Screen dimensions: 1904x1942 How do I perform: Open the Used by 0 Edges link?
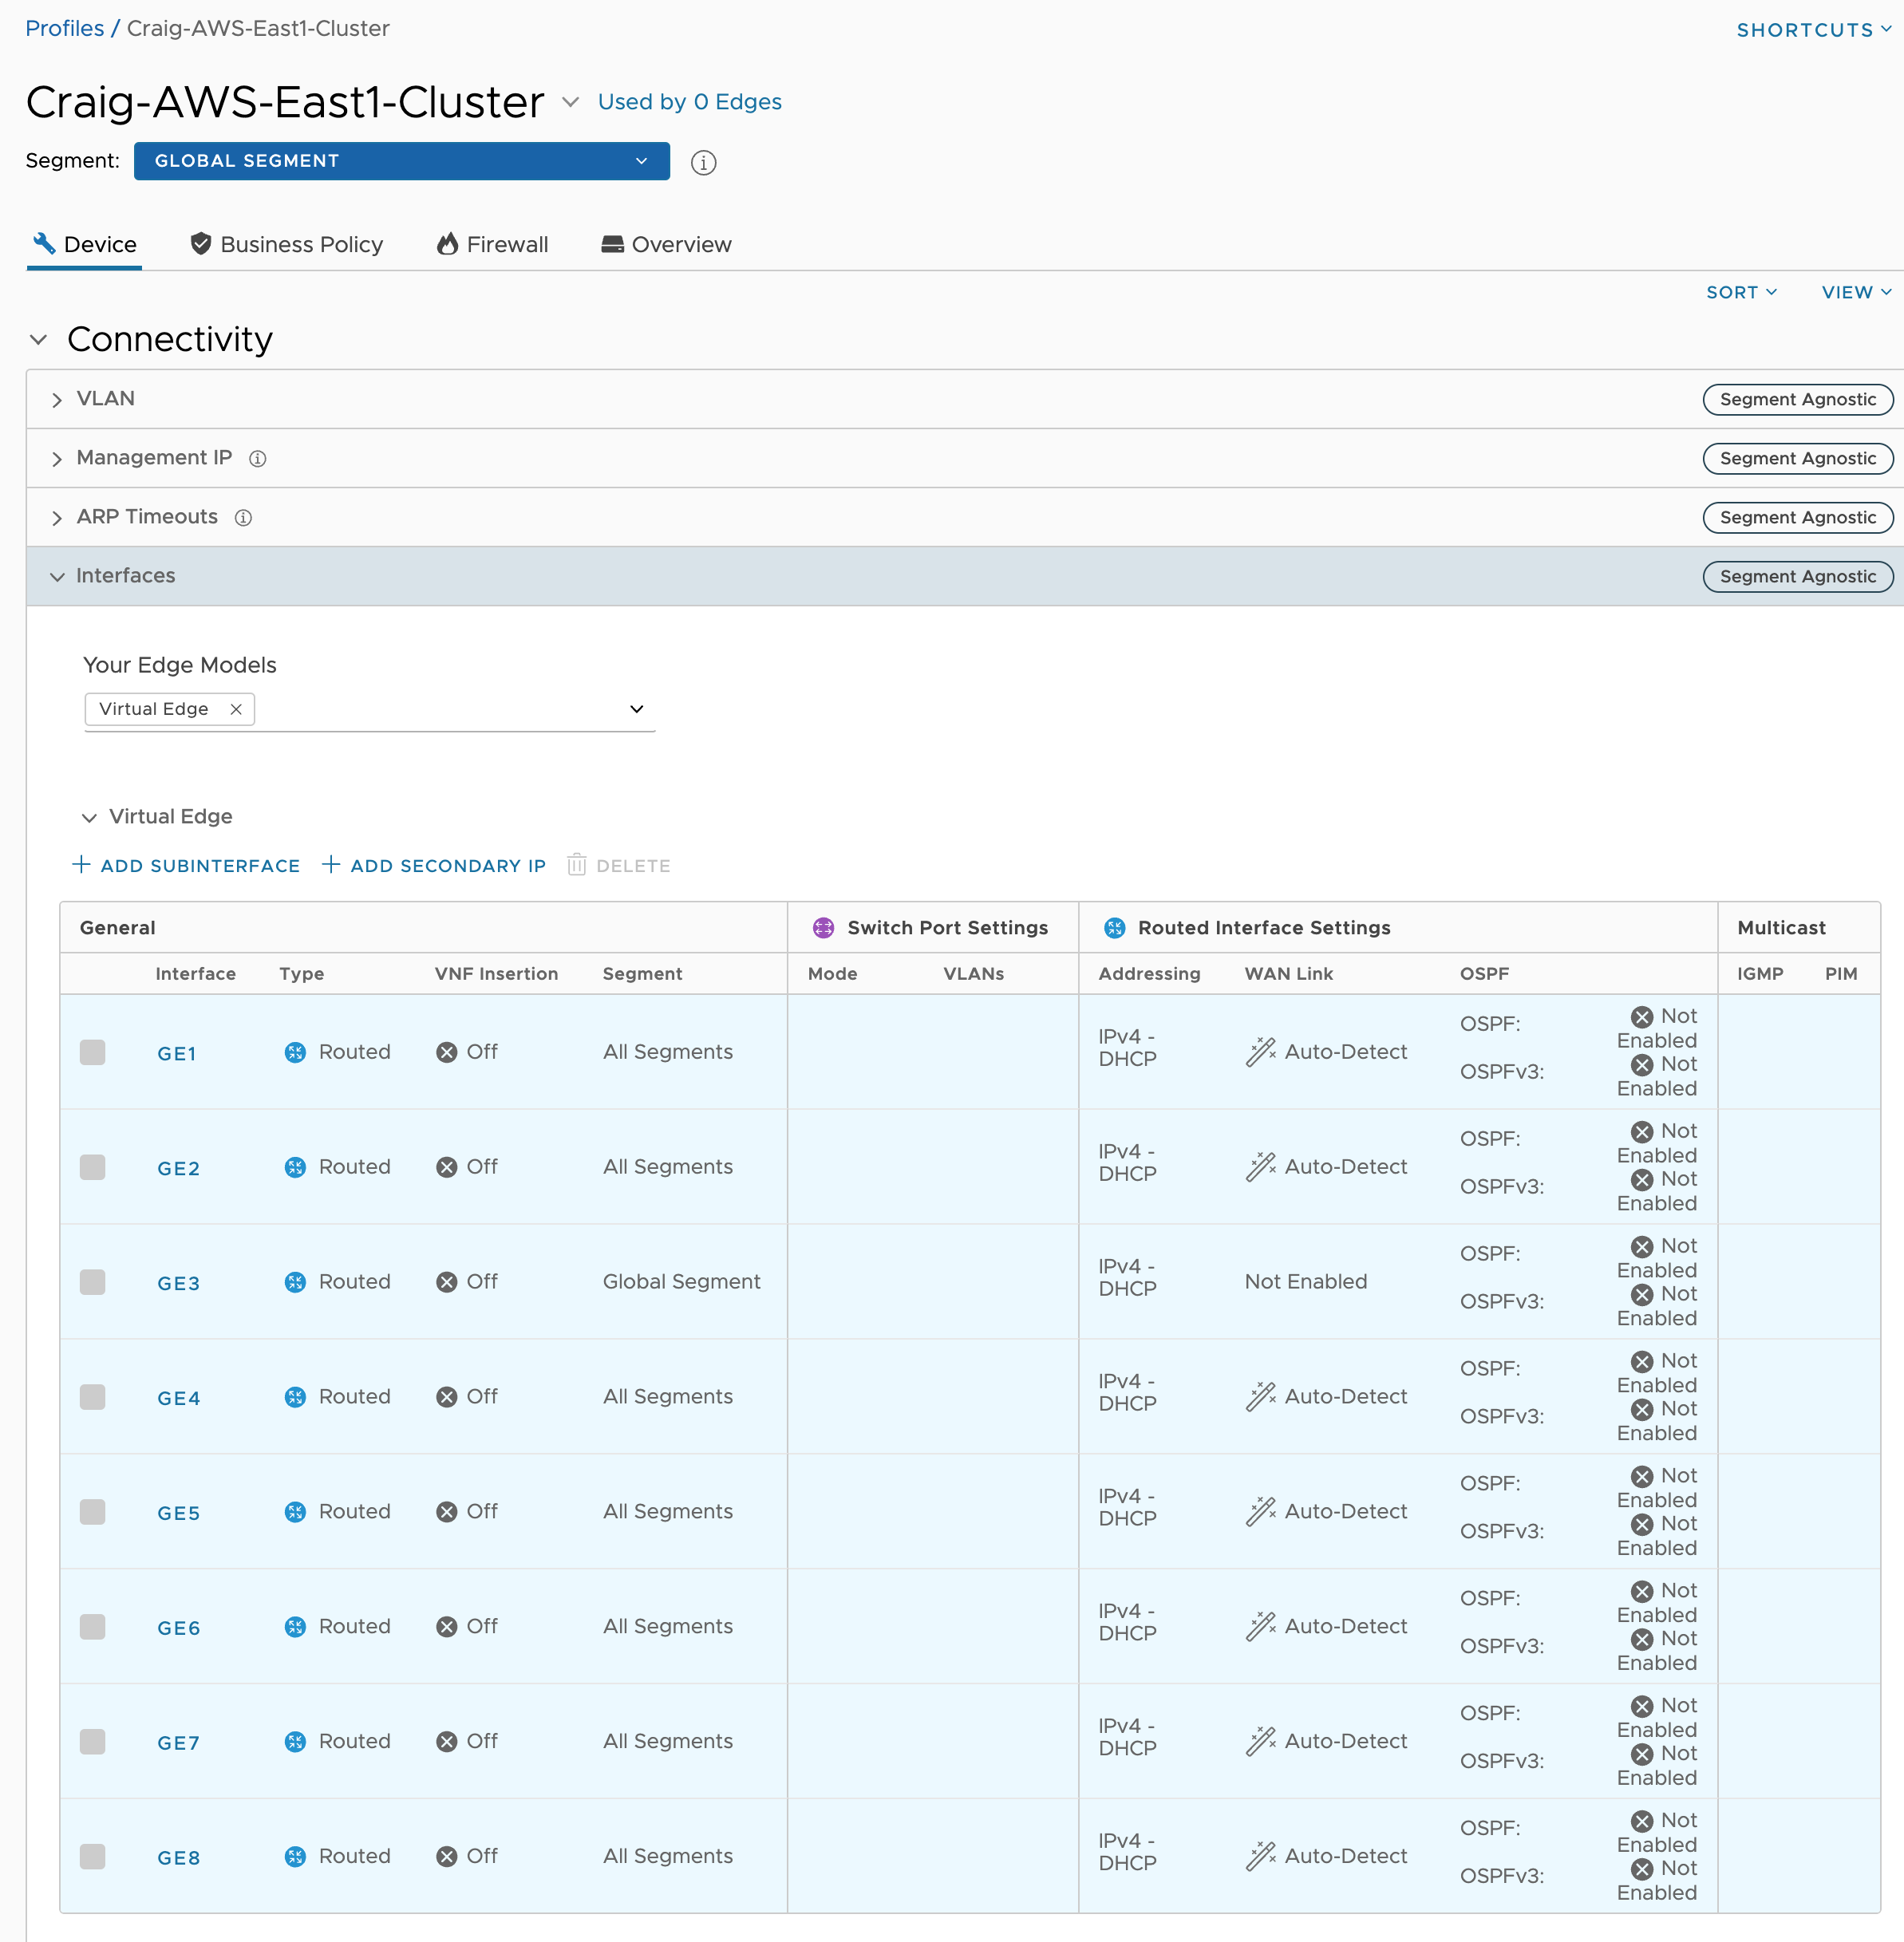(690, 102)
